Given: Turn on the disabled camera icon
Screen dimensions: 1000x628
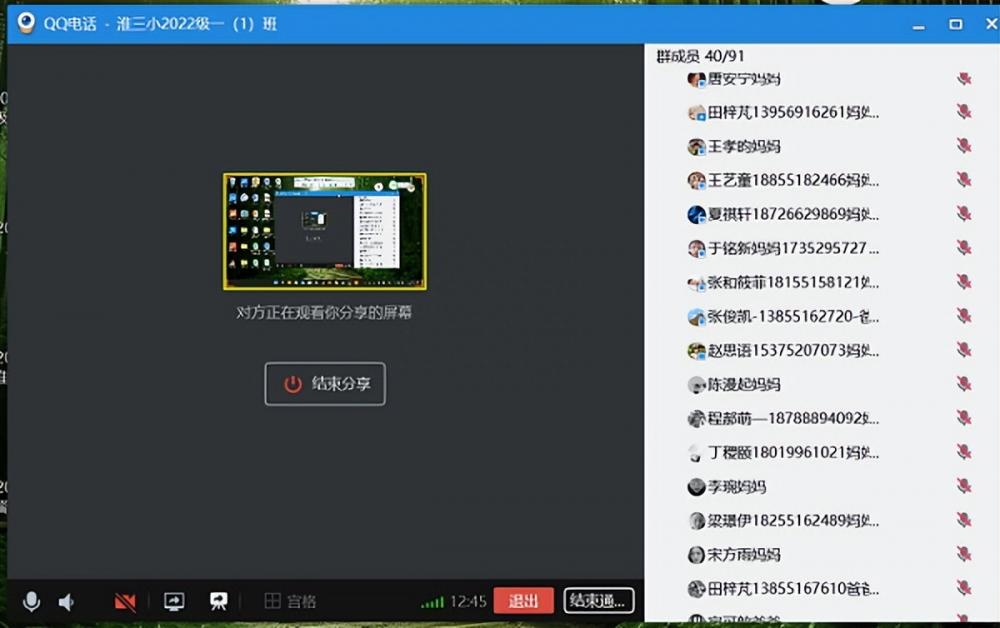Looking at the screenshot, I should tap(125, 602).
